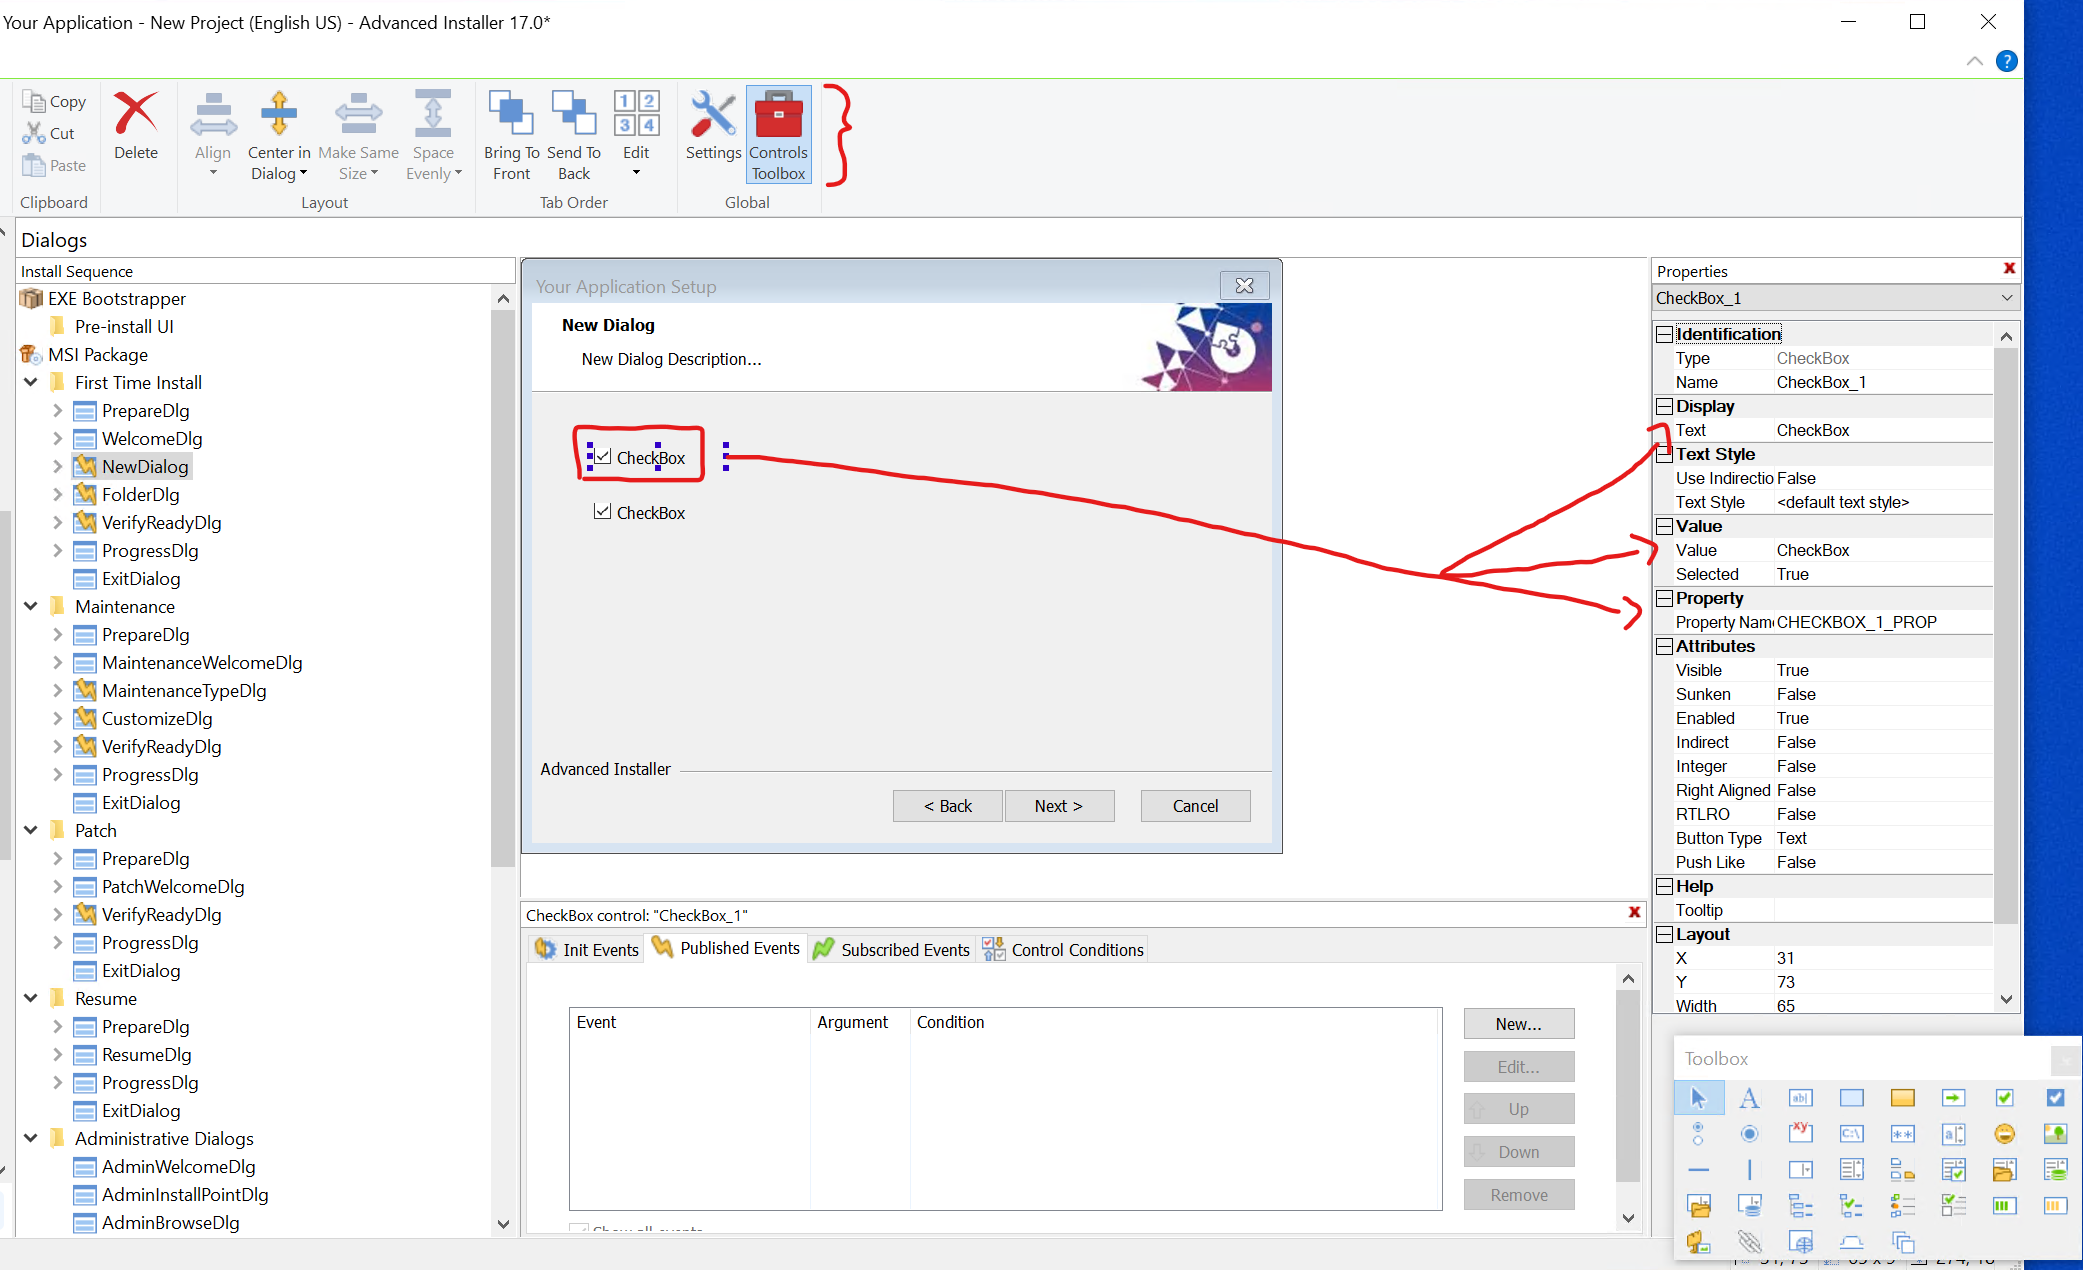
Task: Open the Control Conditions tab
Action: tap(1064, 949)
